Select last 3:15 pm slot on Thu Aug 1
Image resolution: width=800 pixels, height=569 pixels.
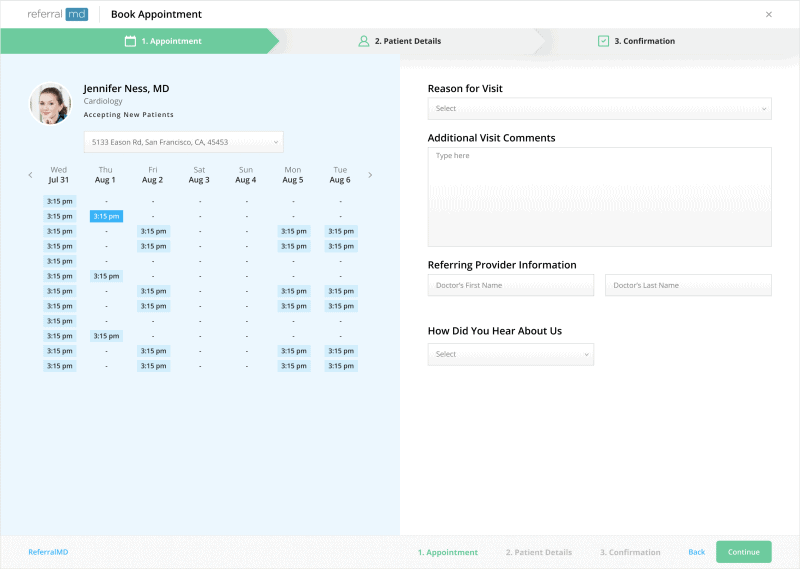[106, 336]
